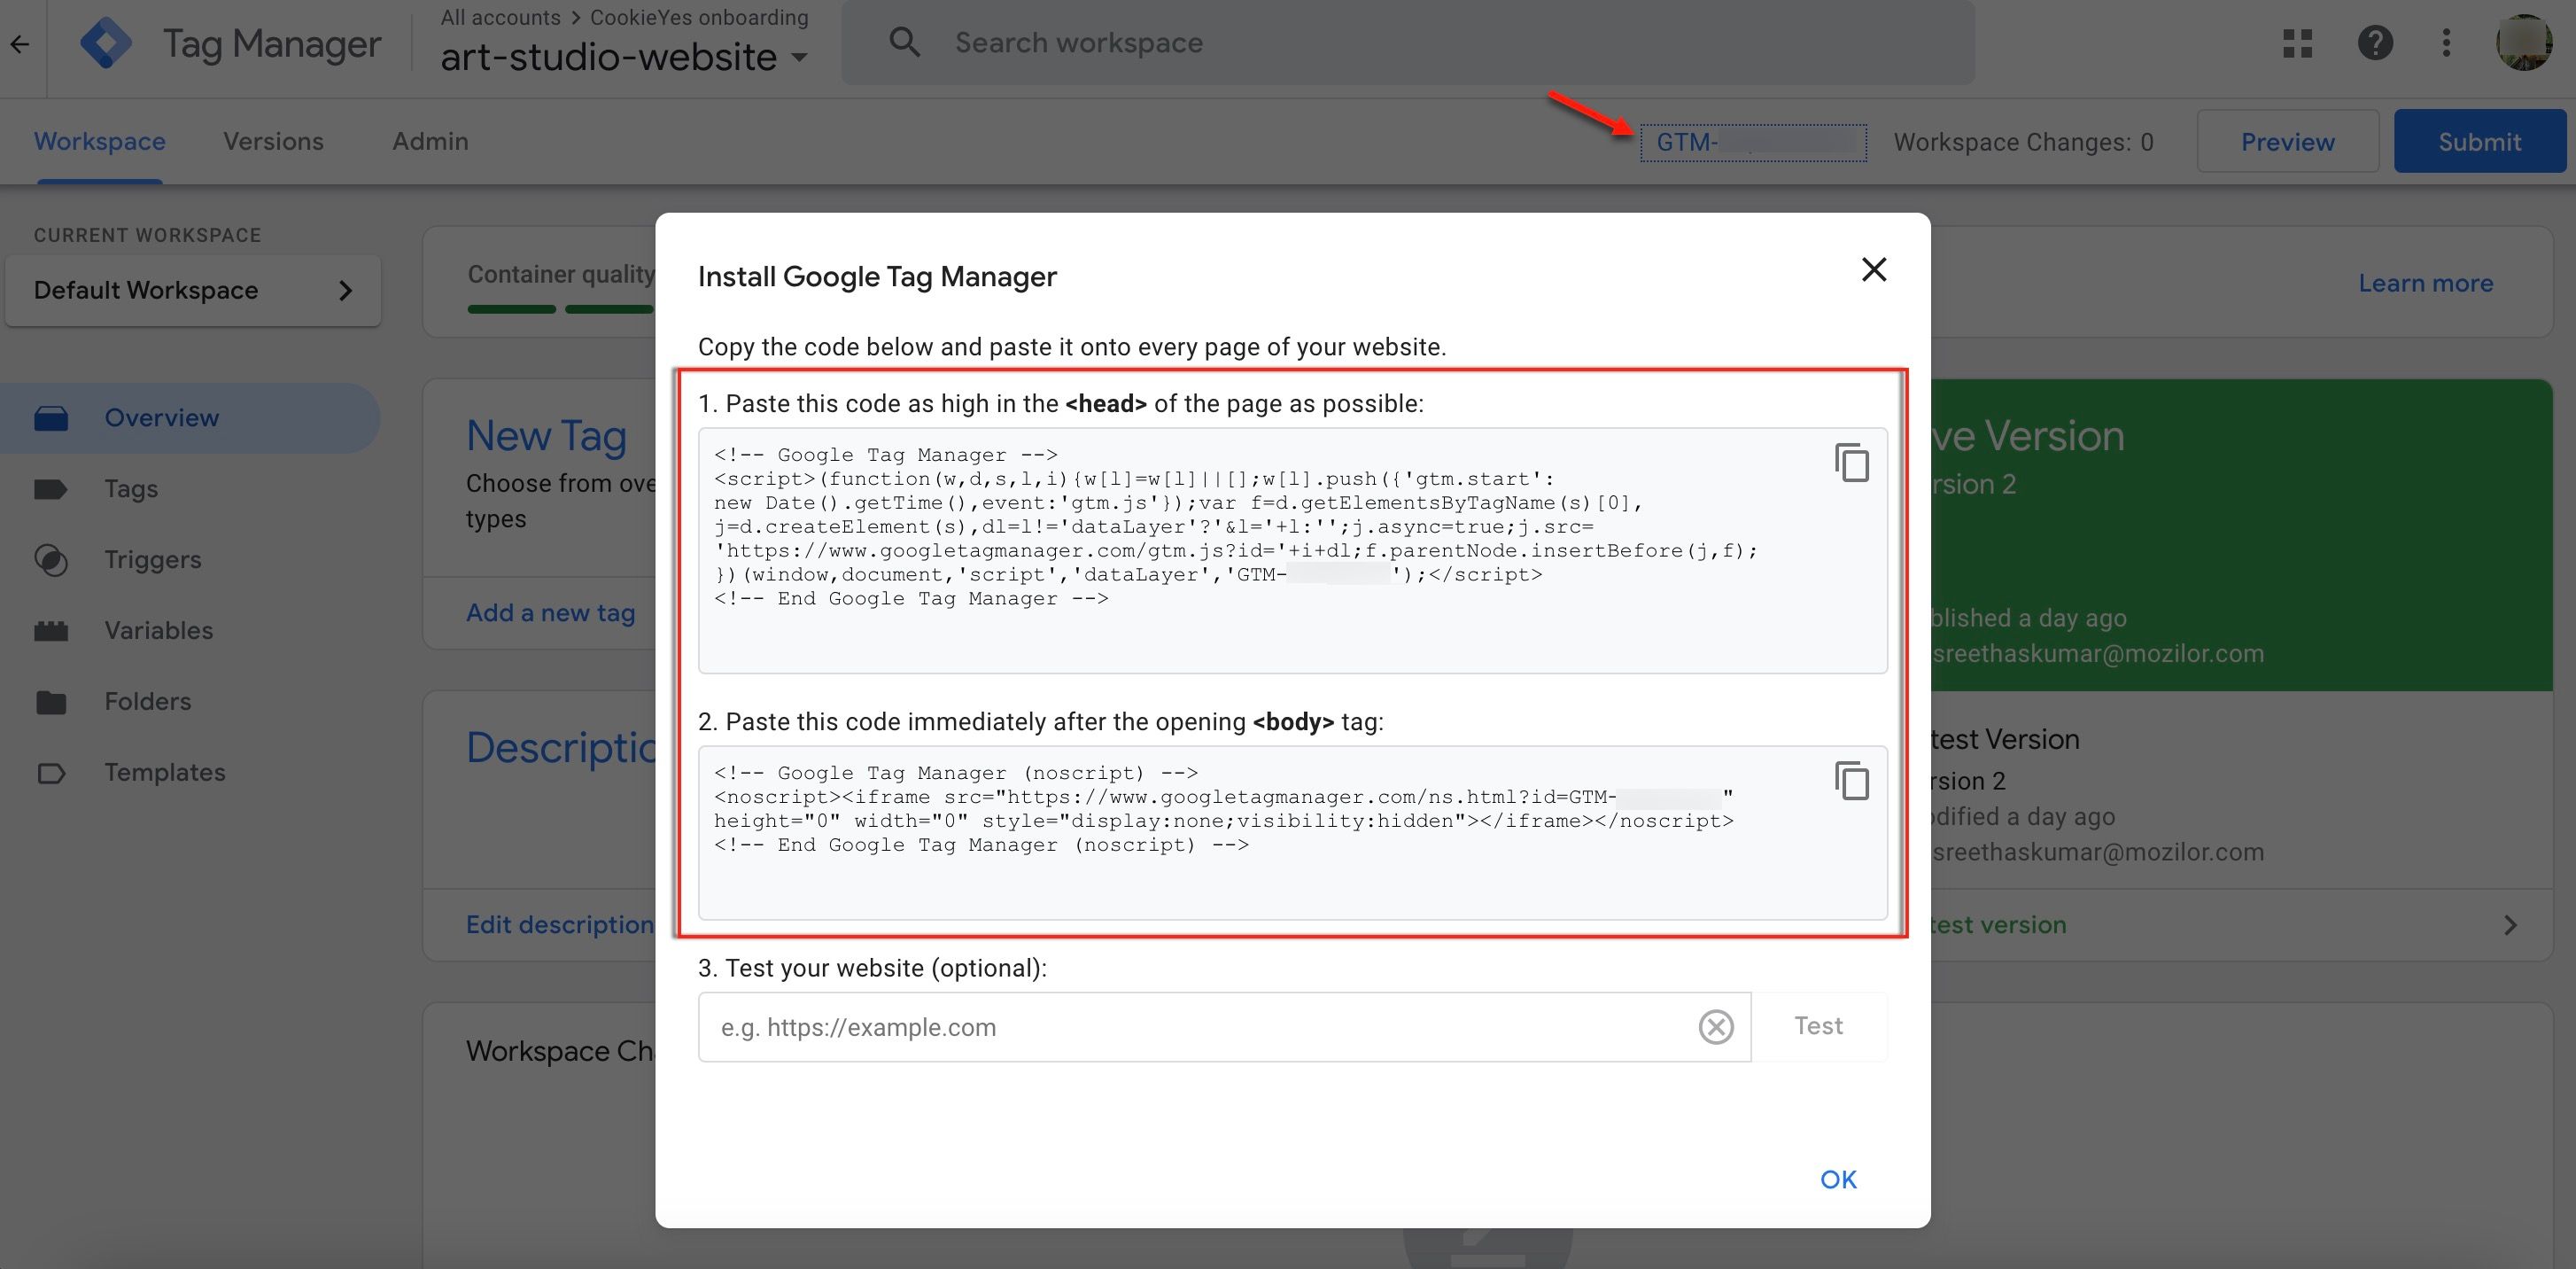
Task: Click the All accounts breadcrumb link
Action: tap(500, 17)
